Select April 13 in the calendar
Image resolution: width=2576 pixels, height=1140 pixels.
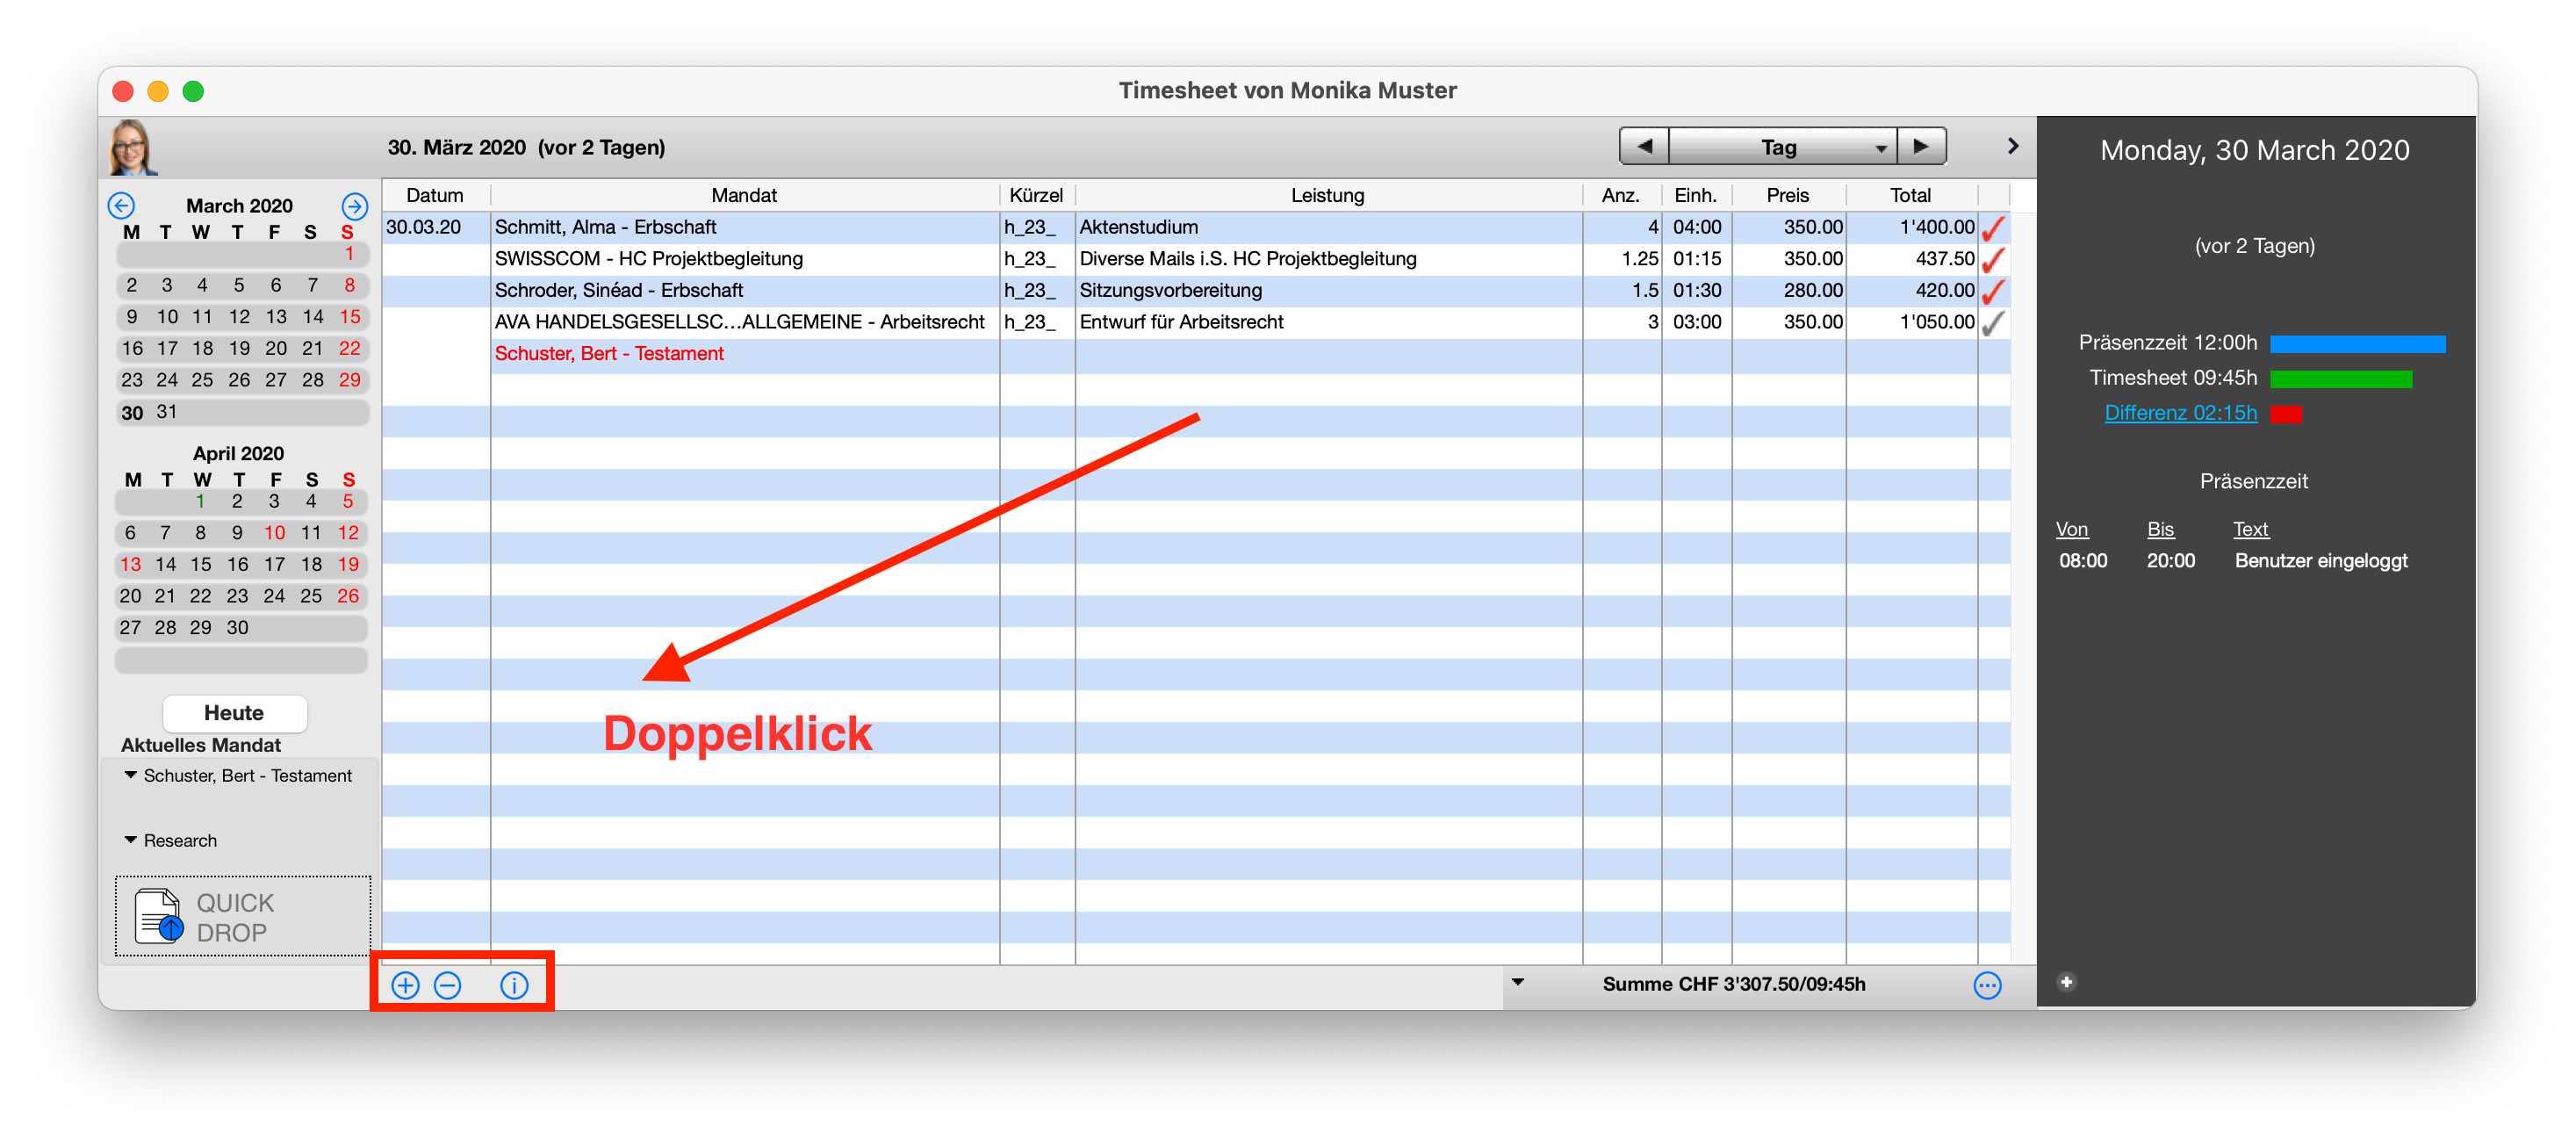point(130,565)
